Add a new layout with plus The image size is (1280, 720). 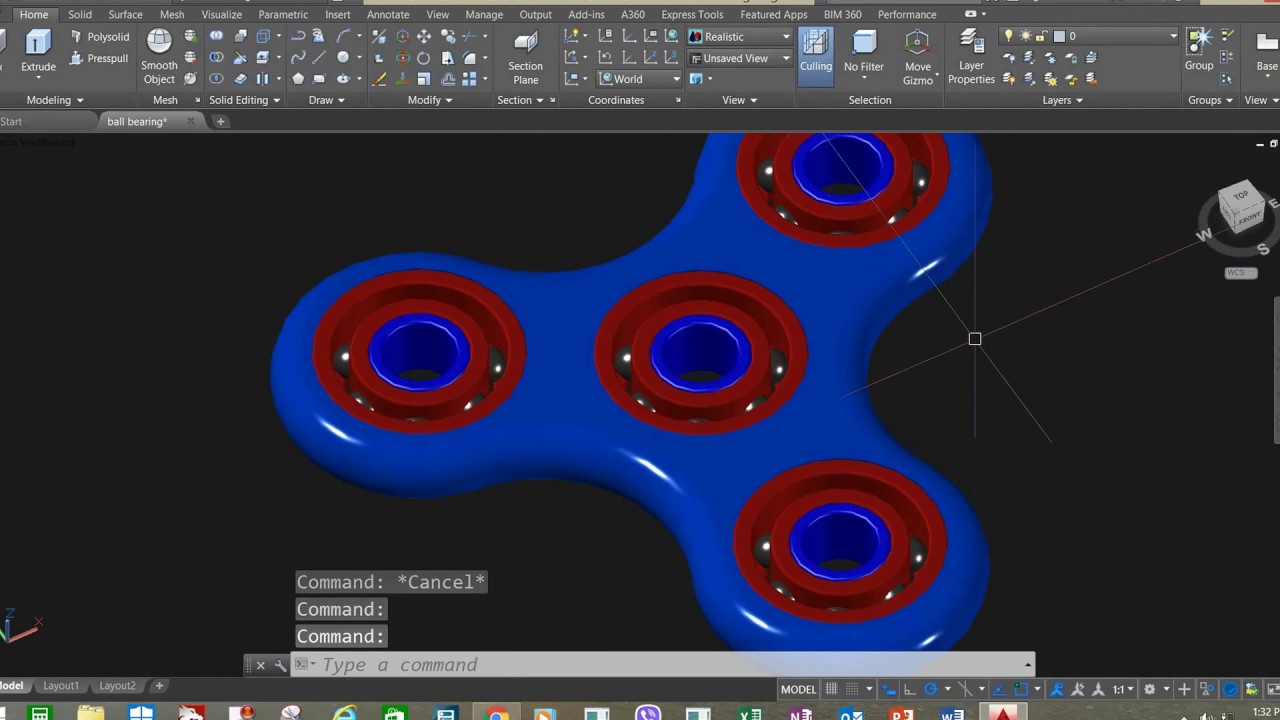[159, 686]
